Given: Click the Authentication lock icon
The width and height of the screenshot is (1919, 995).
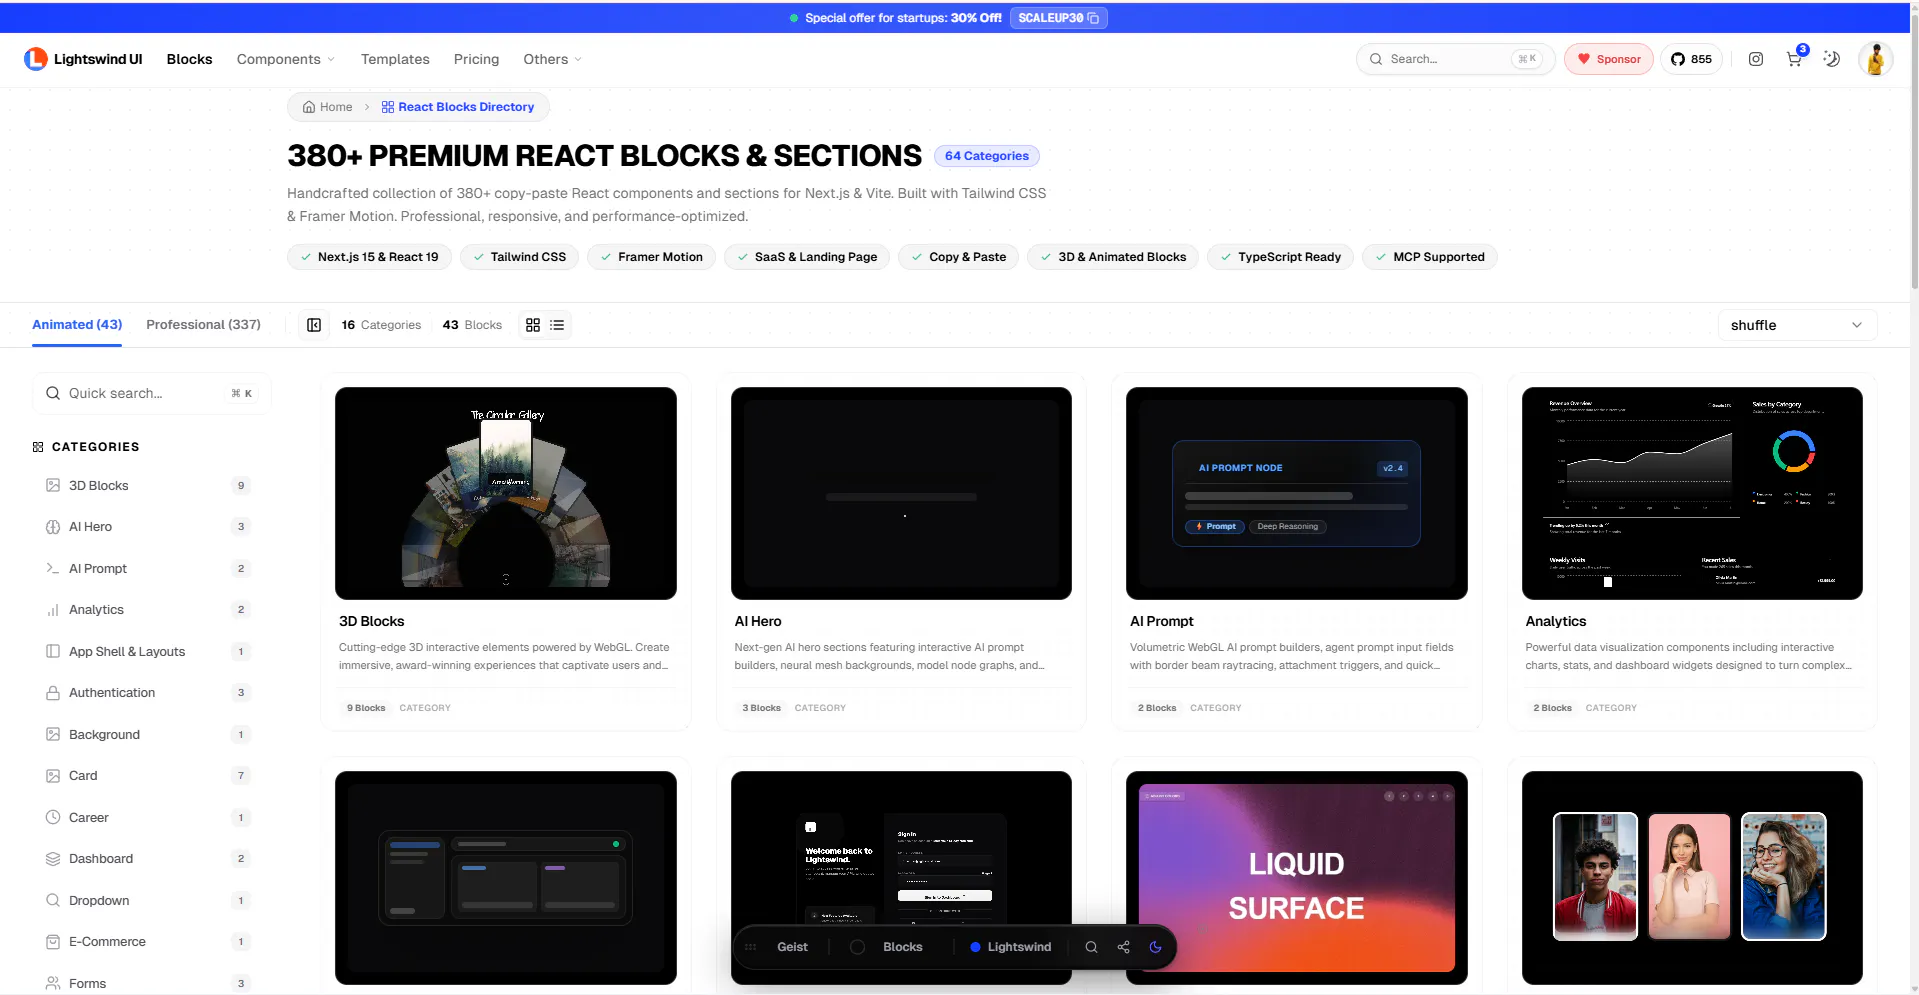Looking at the screenshot, I should coord(53,693).
